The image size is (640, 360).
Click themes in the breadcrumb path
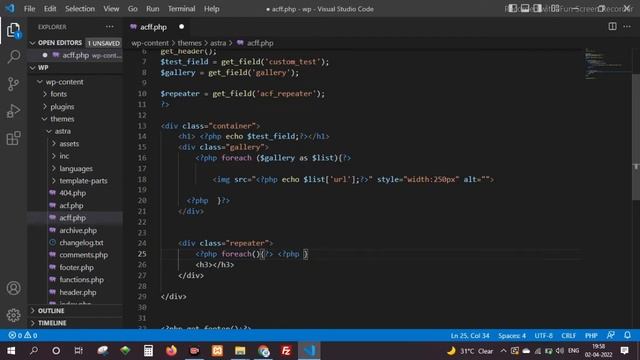[189, 43]
